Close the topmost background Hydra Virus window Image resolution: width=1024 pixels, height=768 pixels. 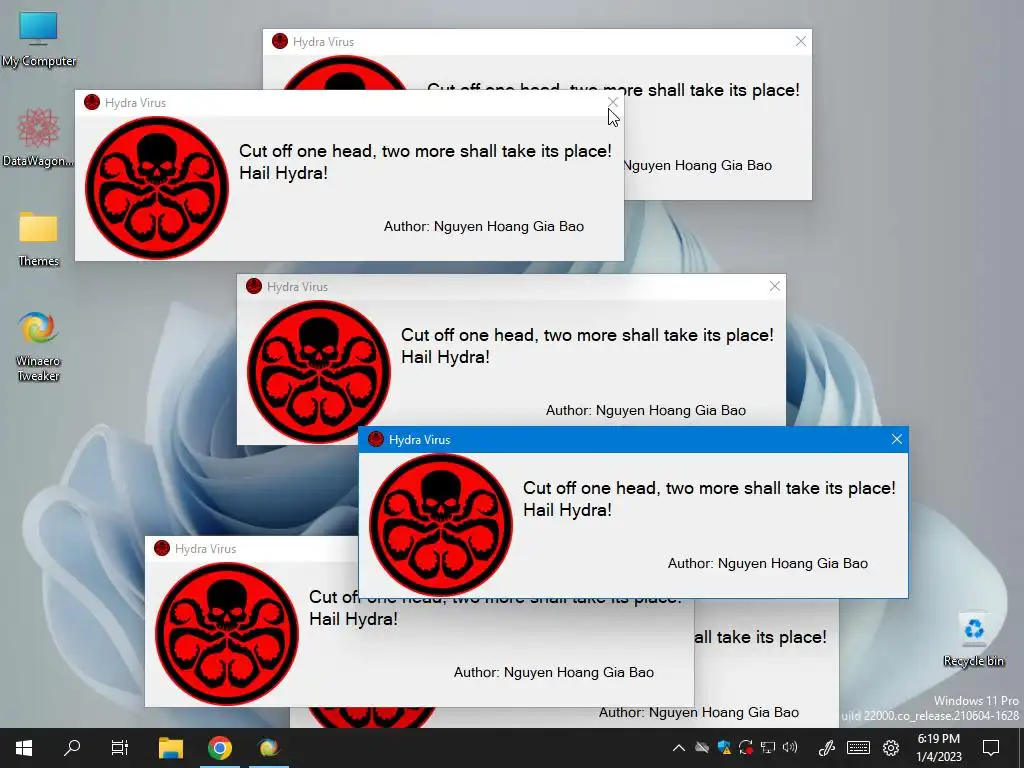[x=801, y=41]
